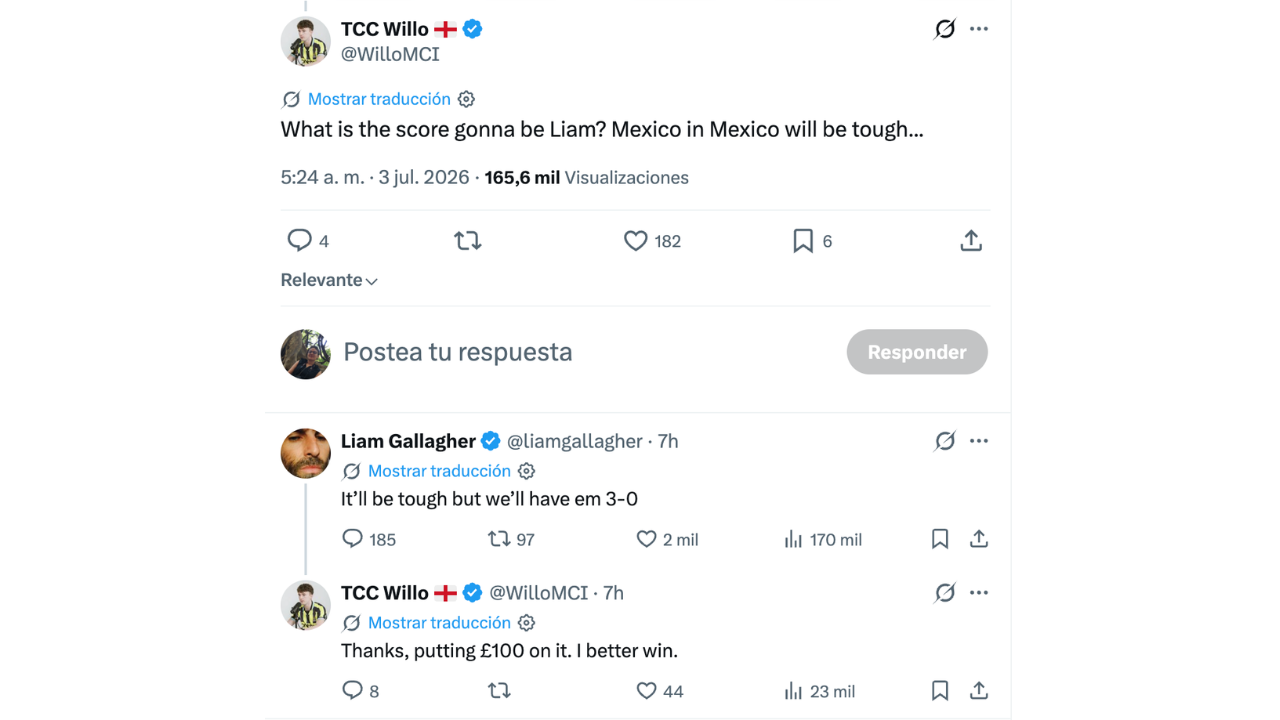Expand the Relevante sort dropdown
This screenshot has width=1280, height=720.
[329, 280]
